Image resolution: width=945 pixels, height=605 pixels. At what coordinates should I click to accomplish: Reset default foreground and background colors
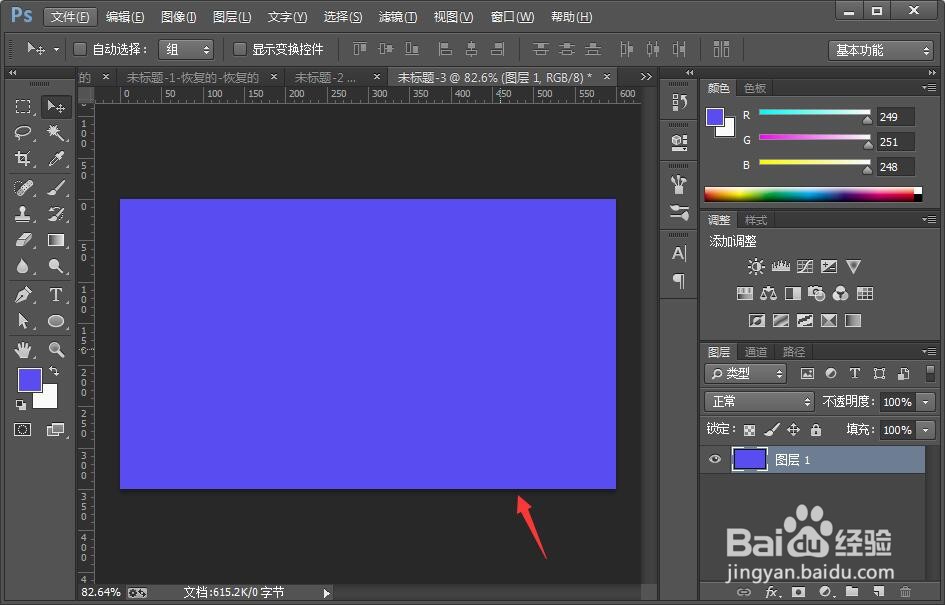[x=21, y=404]
